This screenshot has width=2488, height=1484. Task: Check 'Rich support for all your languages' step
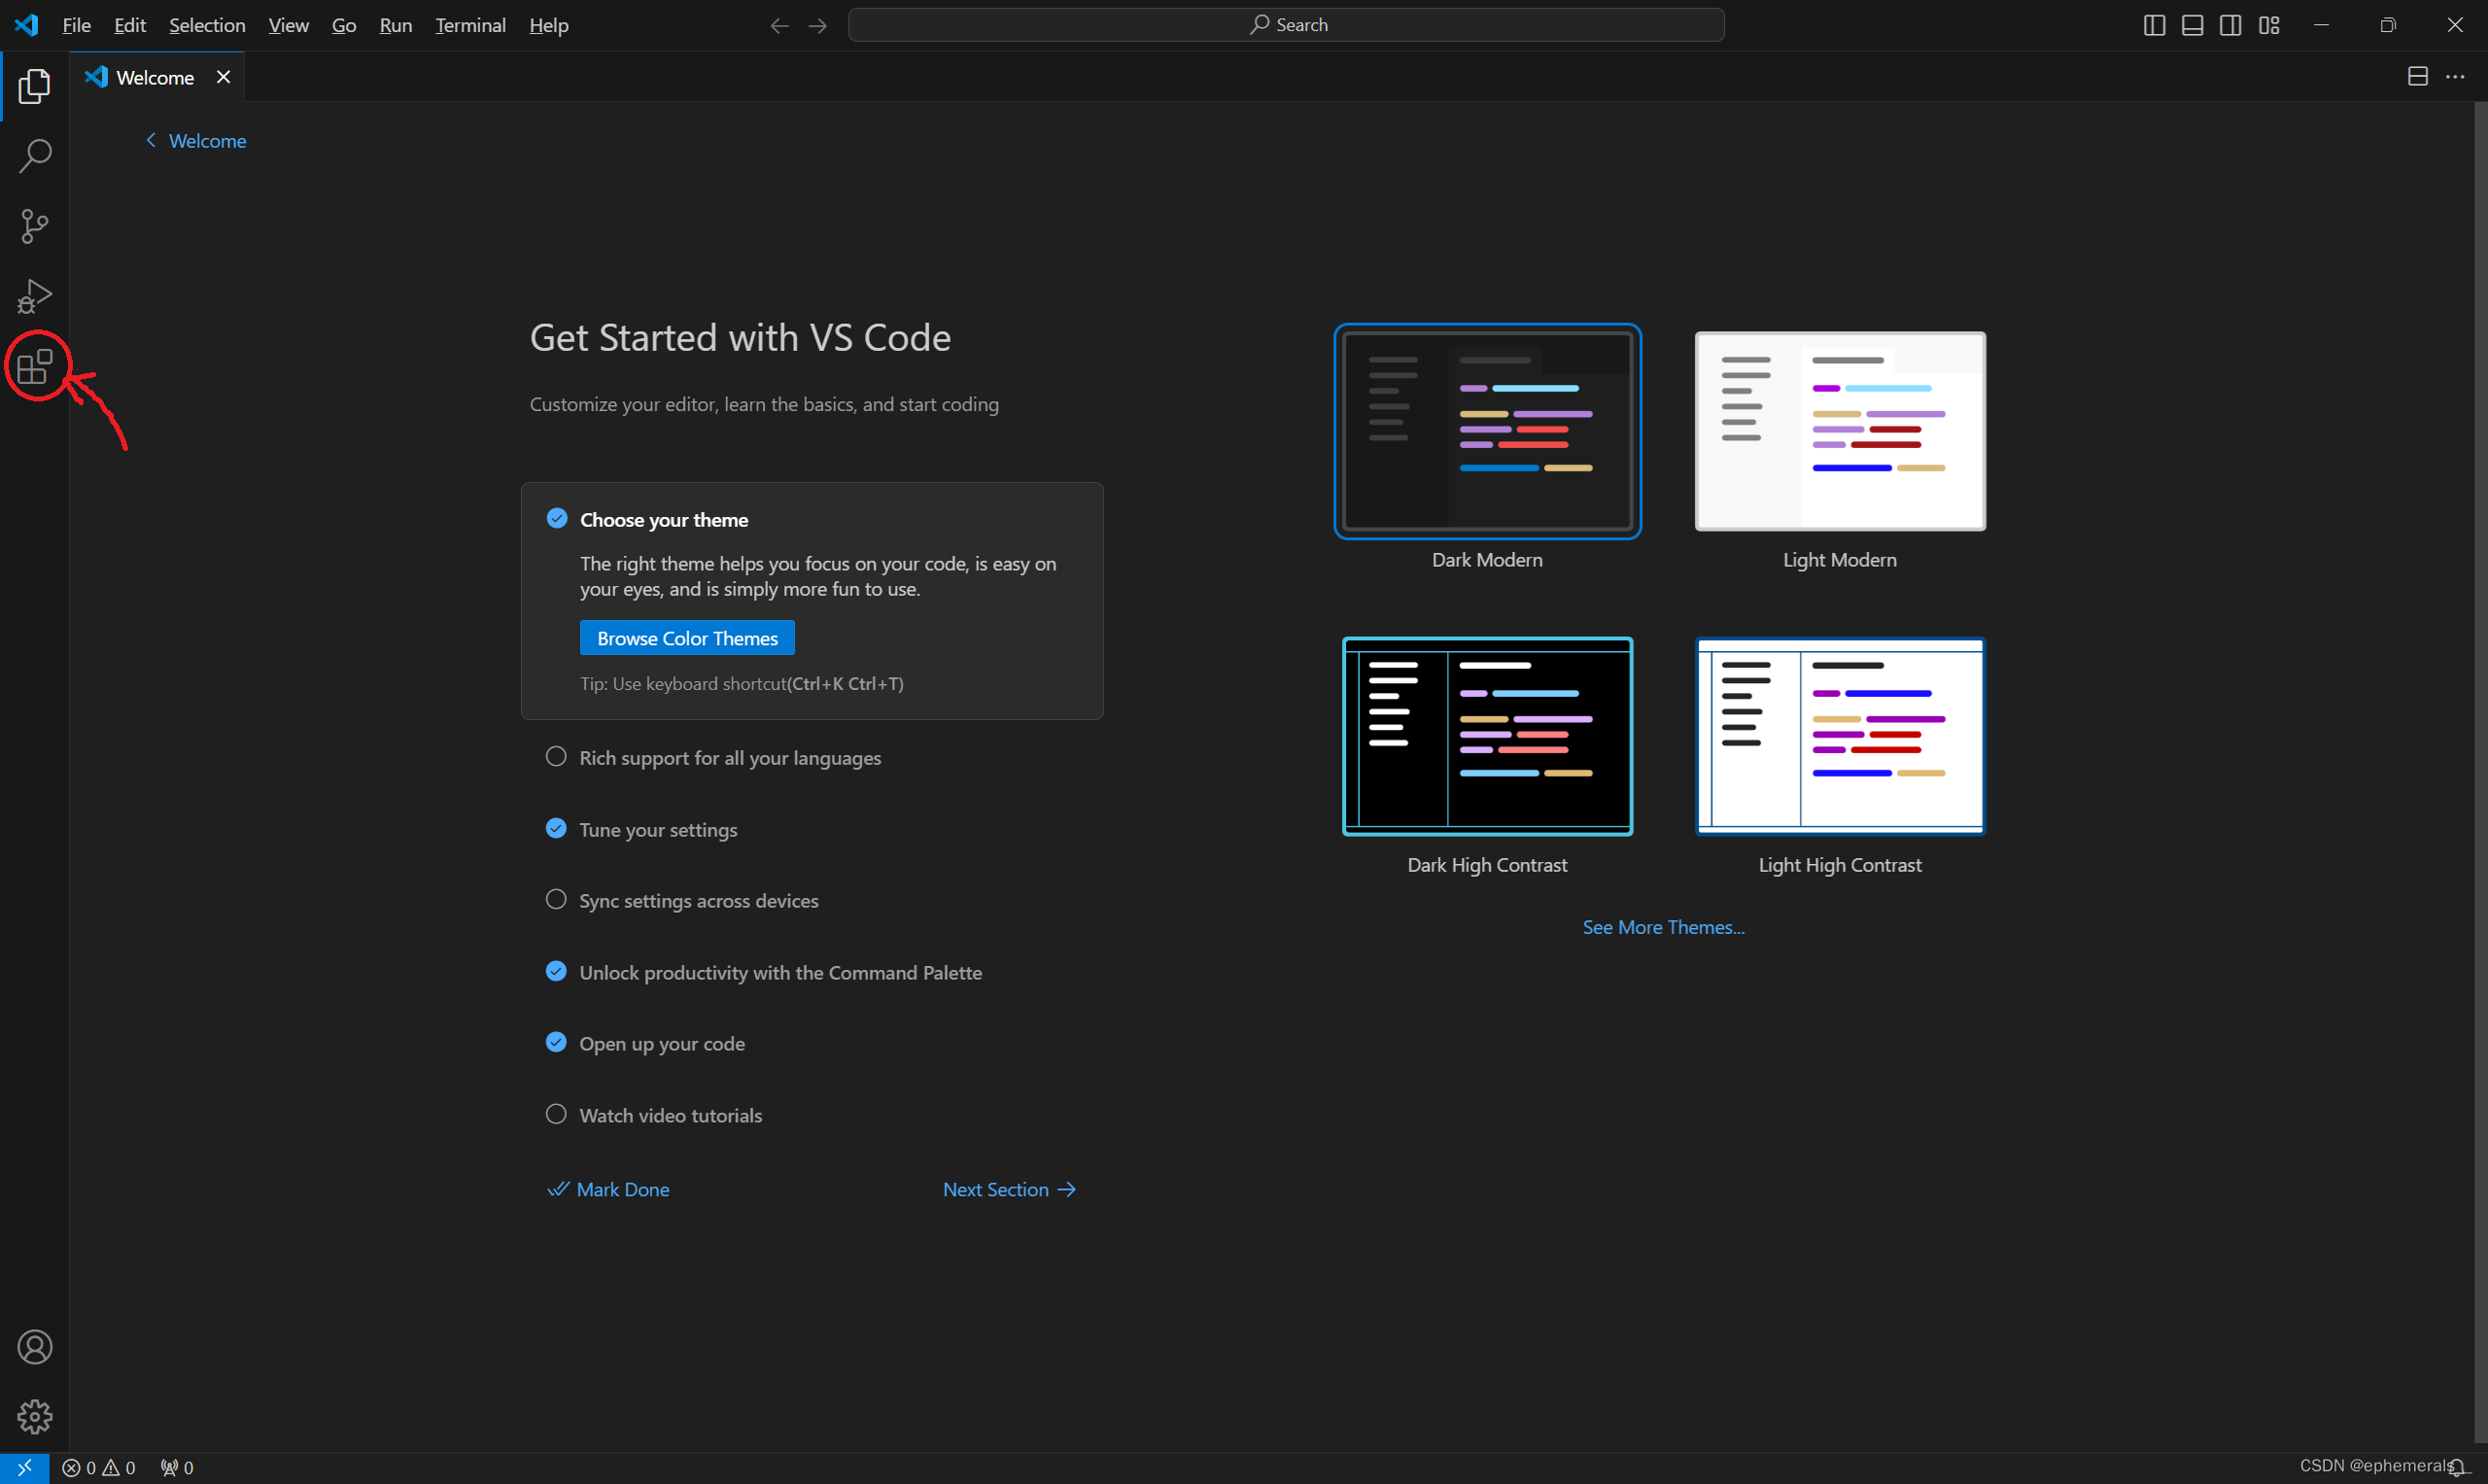556,757
